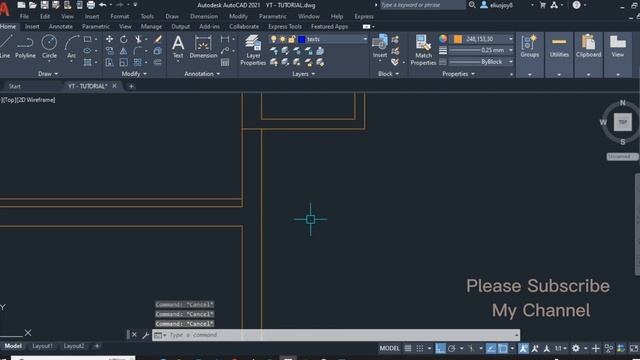Expand the Layers panel
Screen dimensions: 640x360
(304, 74)
